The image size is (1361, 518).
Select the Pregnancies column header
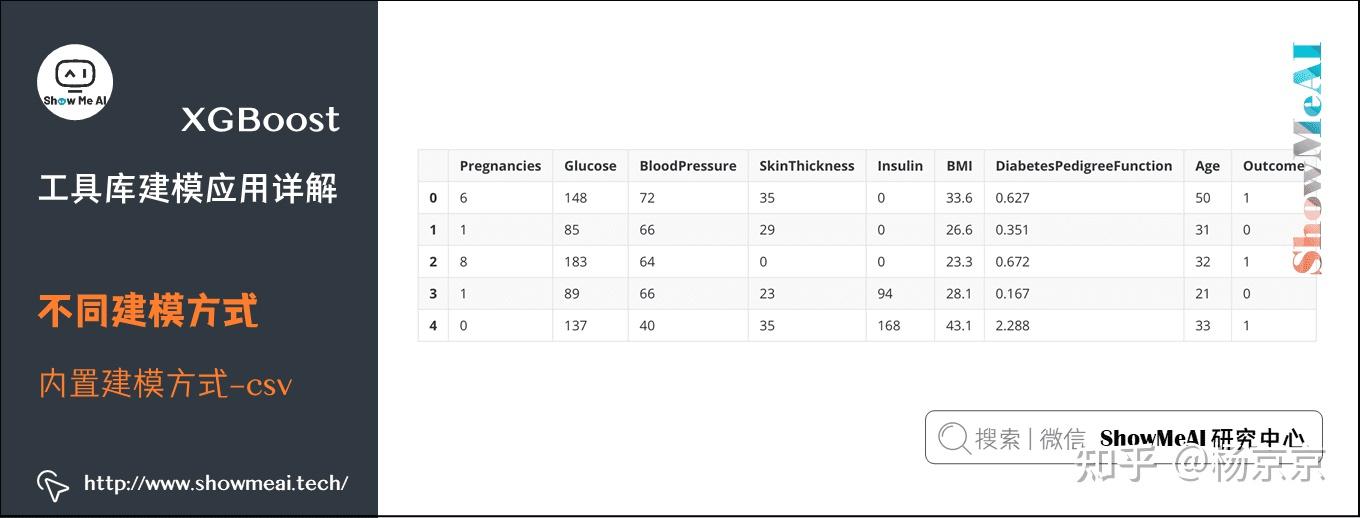tap(500, 166)
